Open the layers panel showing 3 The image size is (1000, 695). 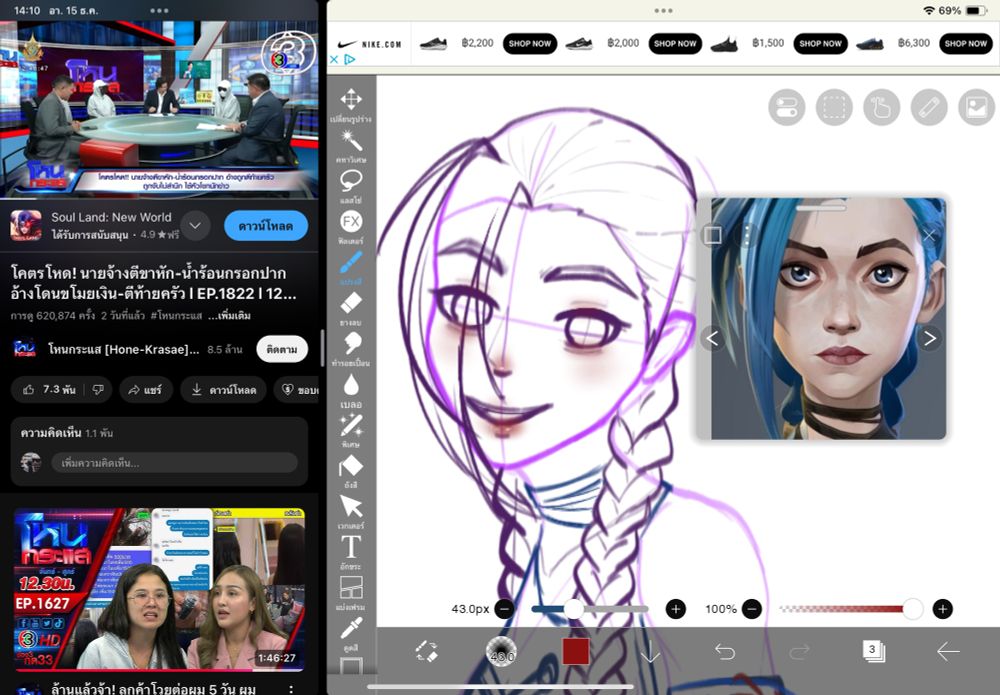click(872, 651)
